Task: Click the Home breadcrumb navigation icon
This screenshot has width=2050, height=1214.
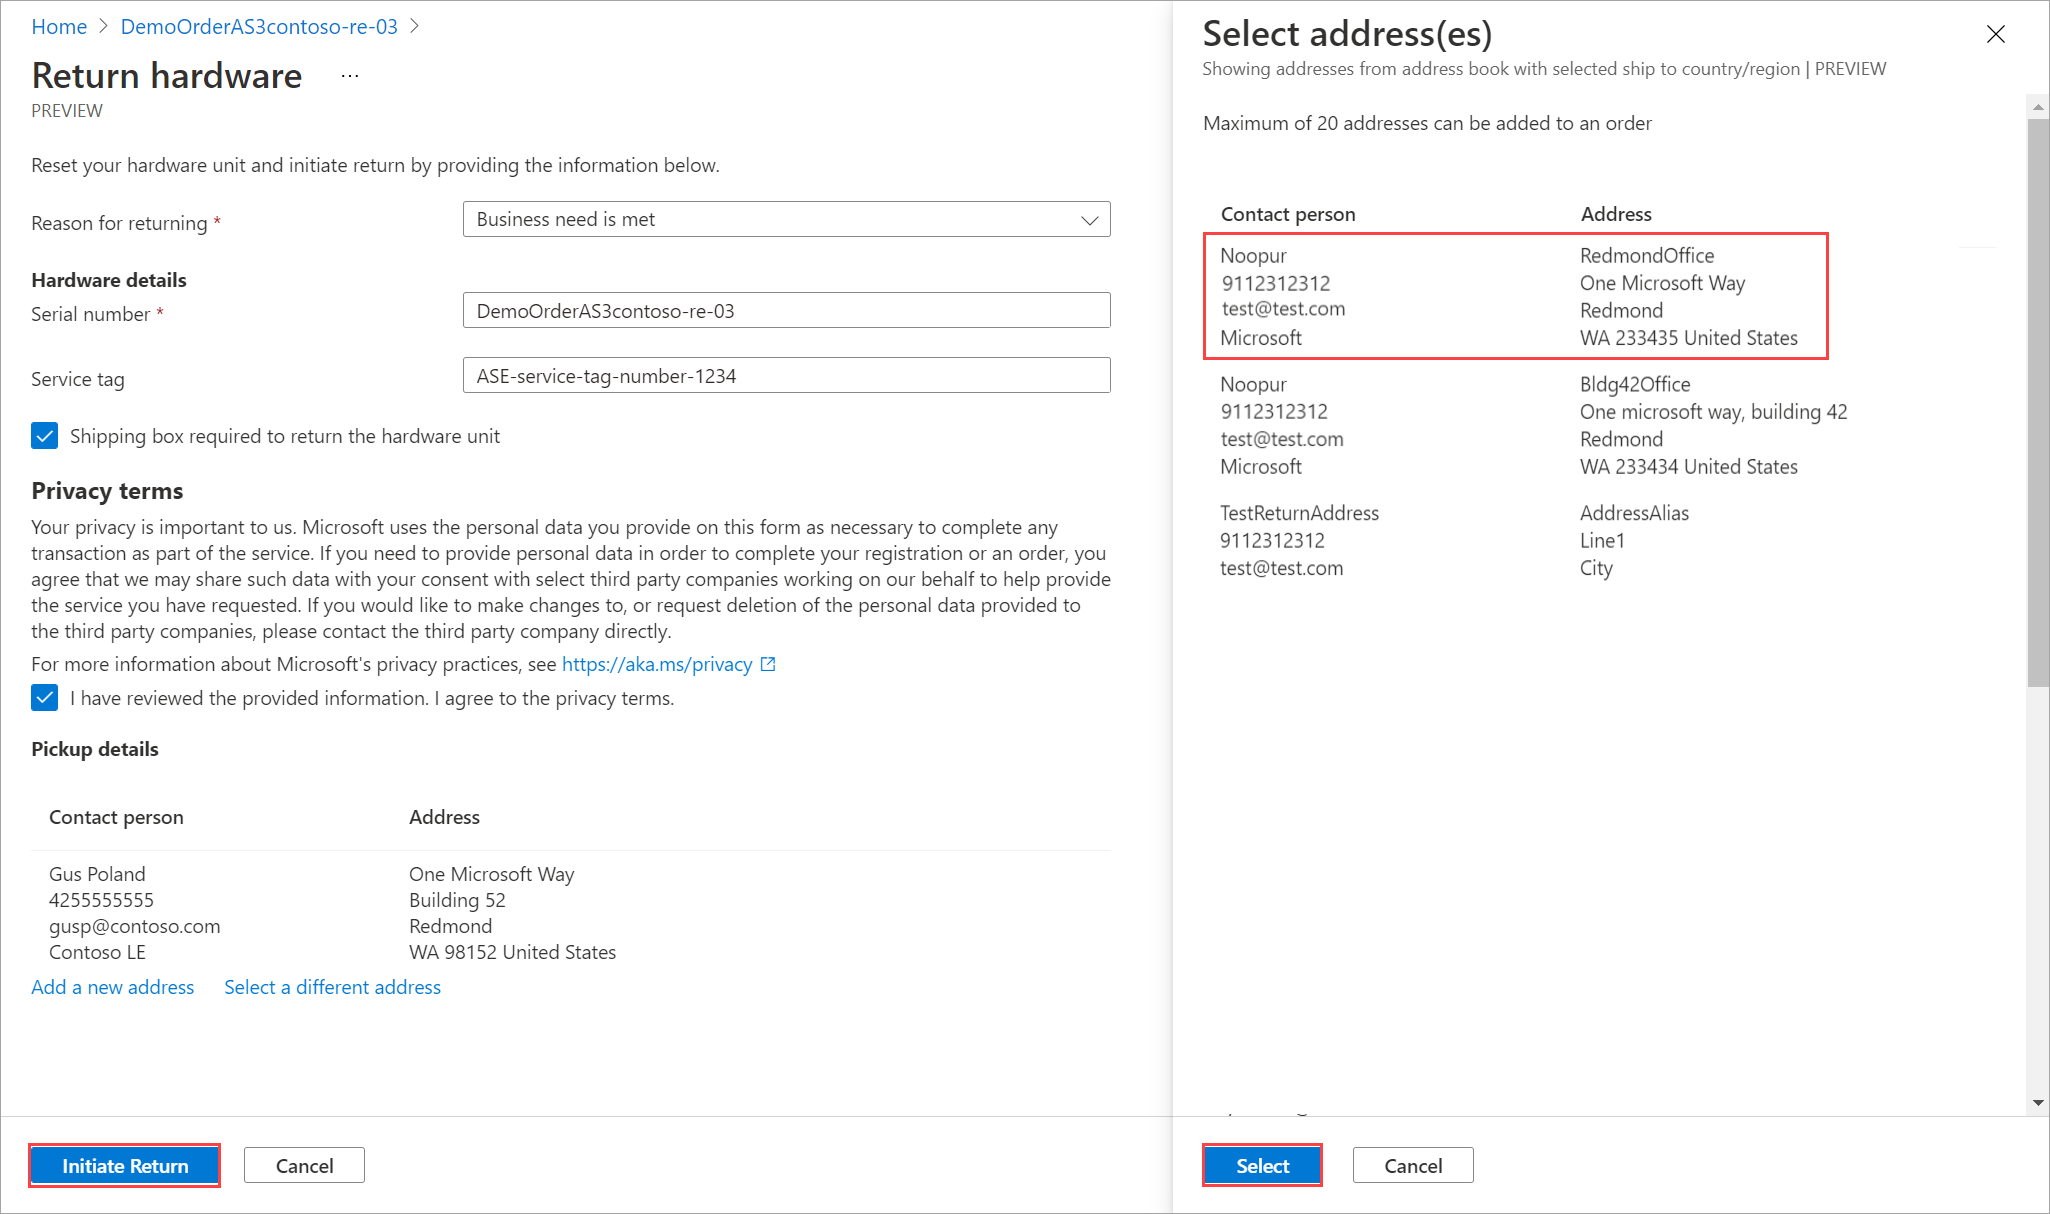Action: [x=58, y=26]
